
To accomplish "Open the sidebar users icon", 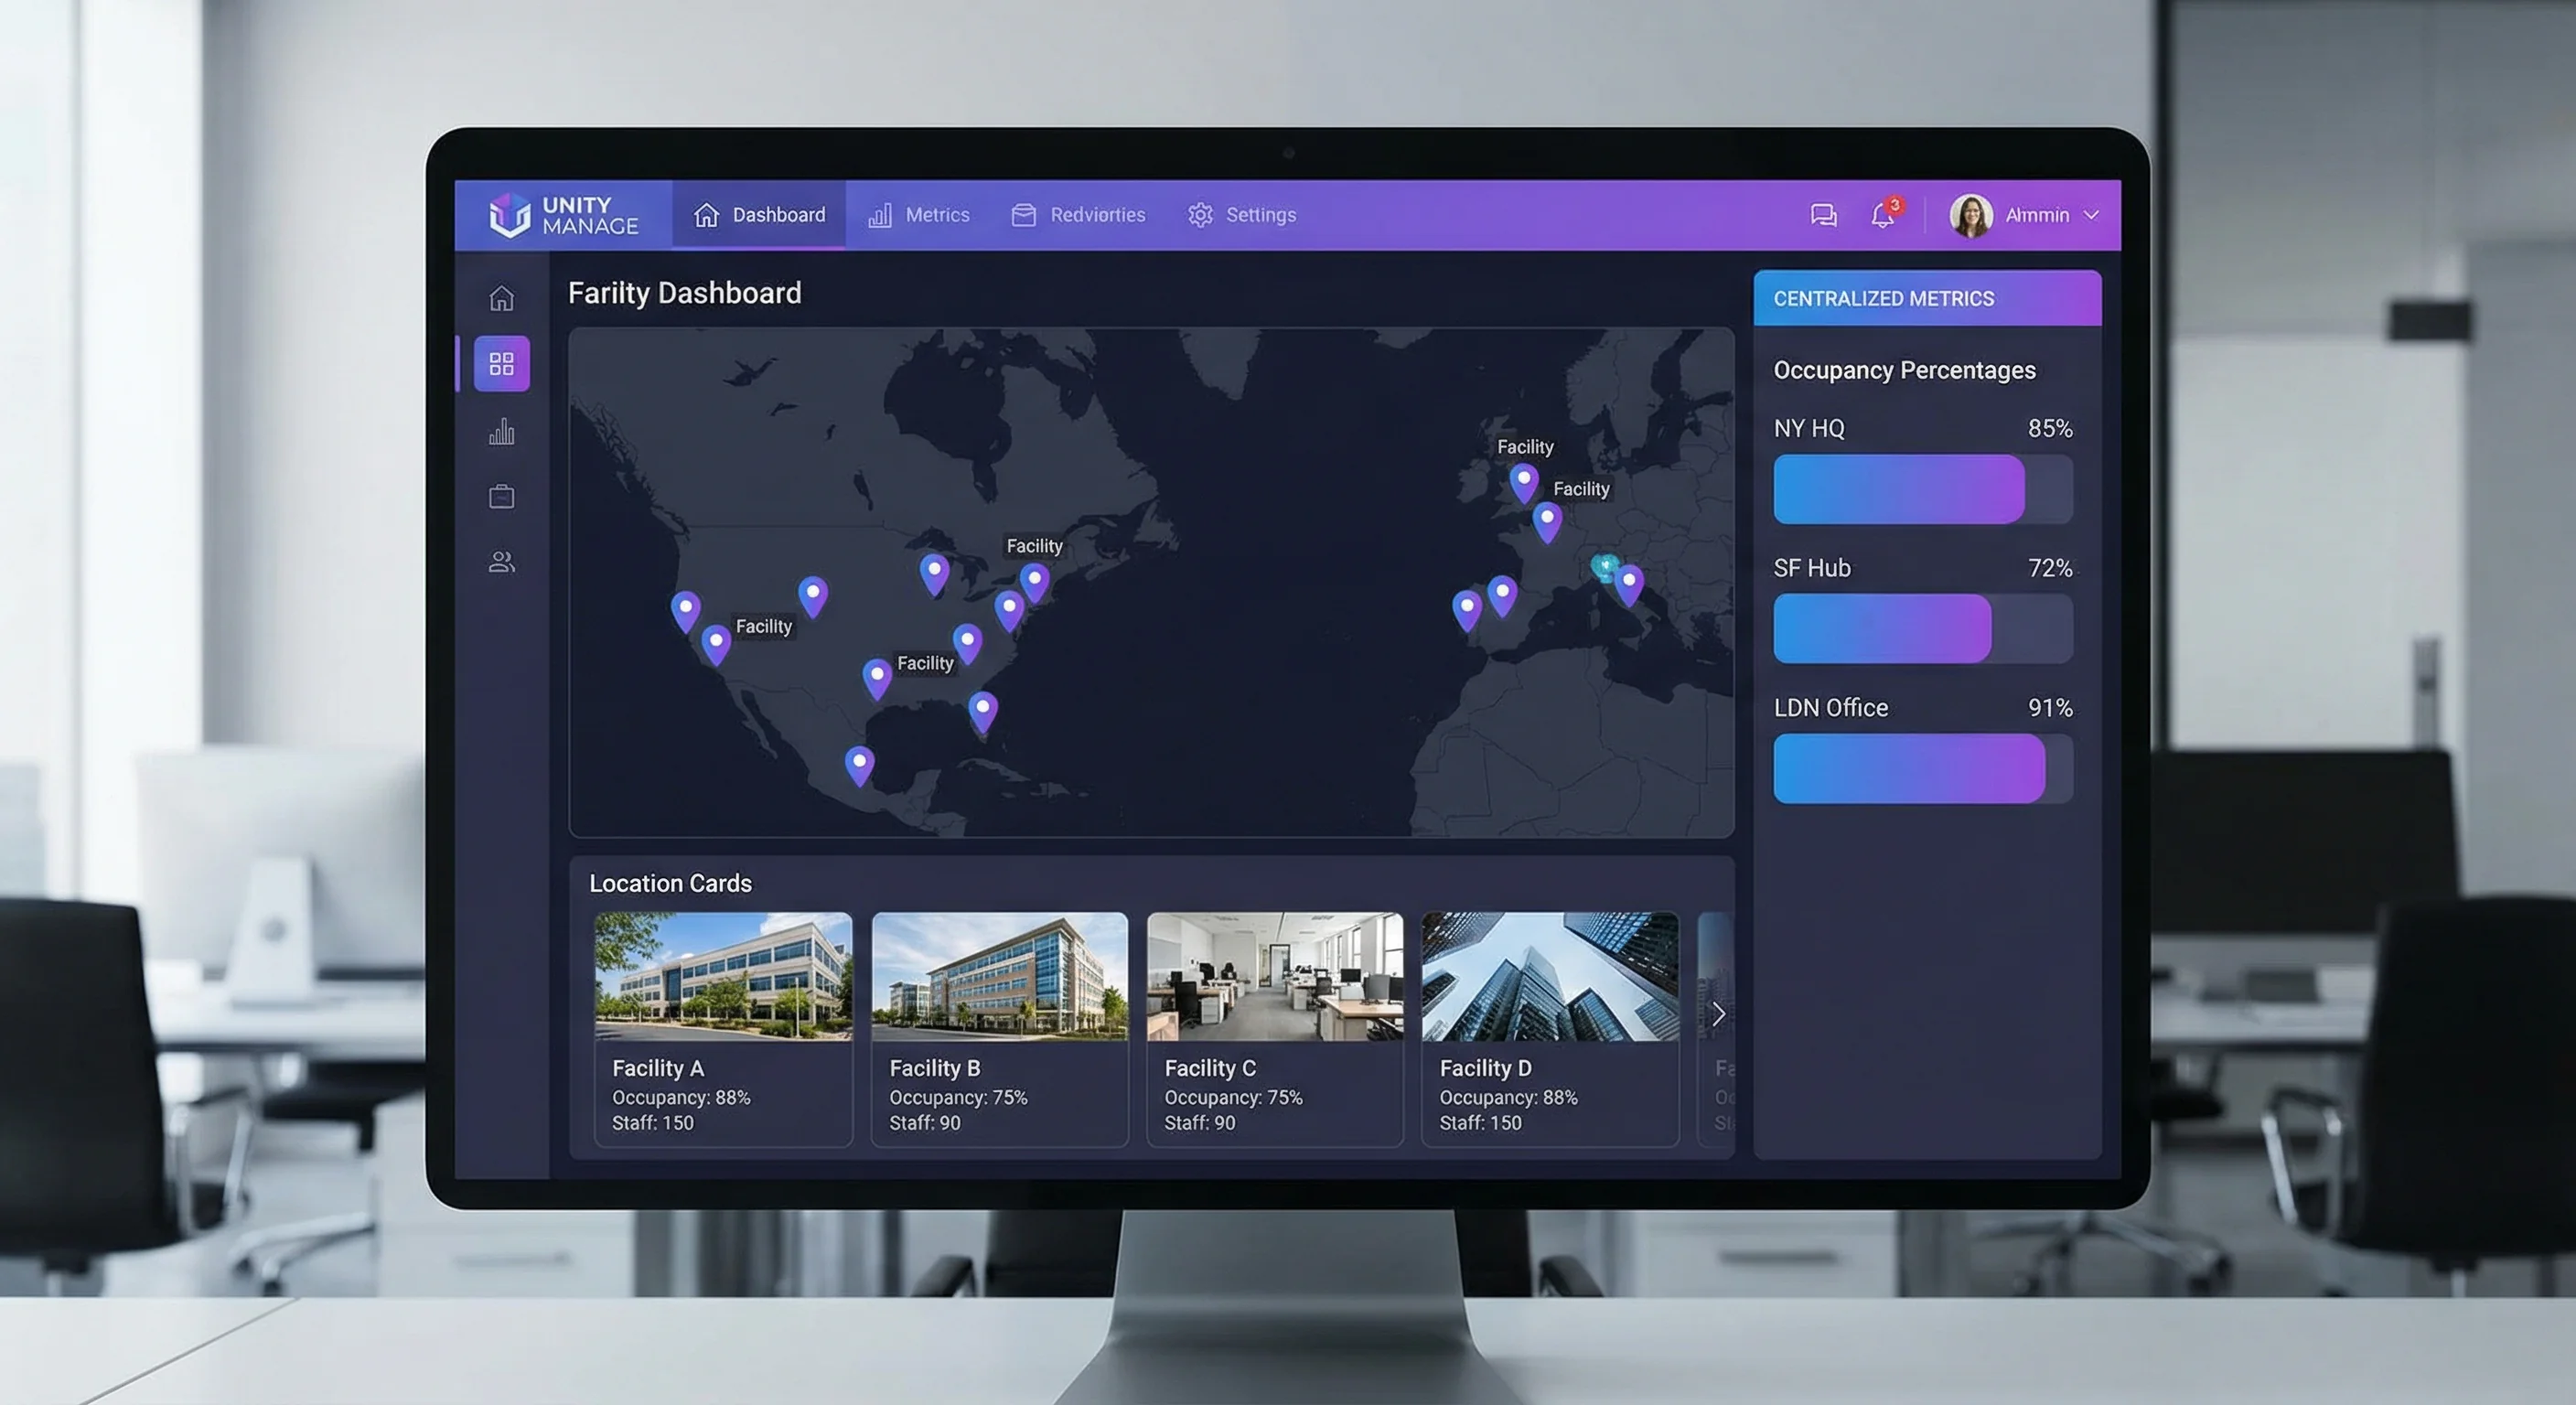I will pyautogui.click(x=502, y=562).
